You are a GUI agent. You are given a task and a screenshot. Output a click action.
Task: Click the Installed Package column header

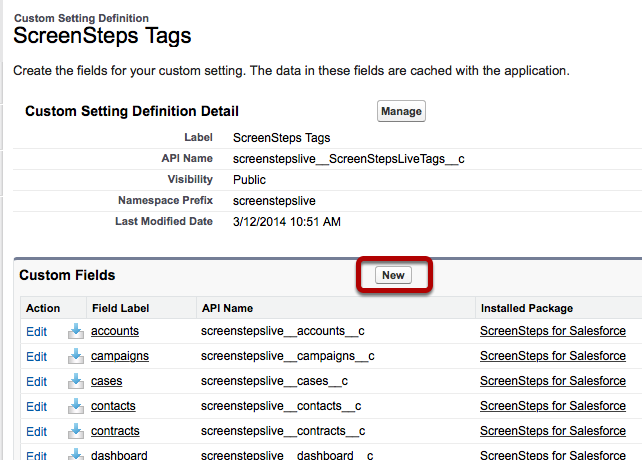pyautogui.click(x=527, y=308)
